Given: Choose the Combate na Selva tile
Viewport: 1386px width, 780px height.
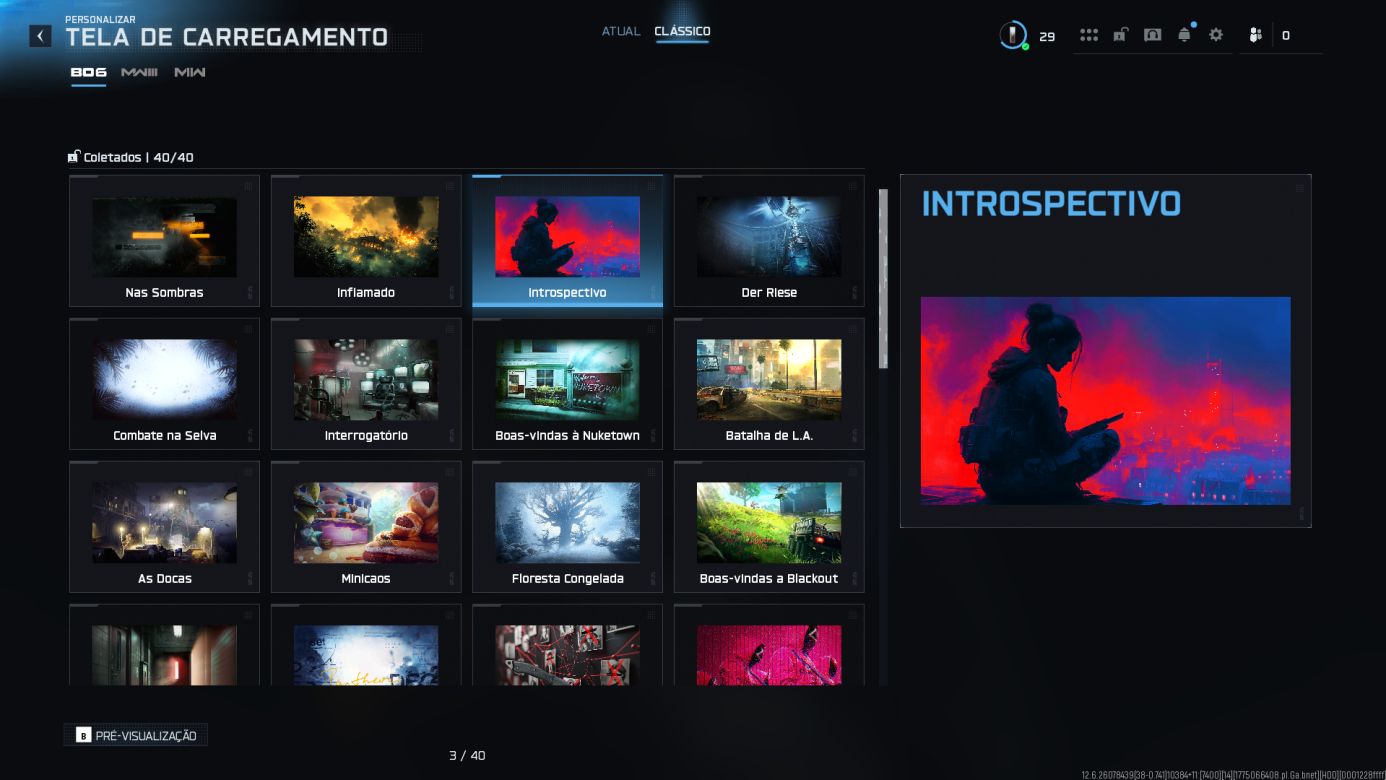Looking at the screenshot, I should (164, 384).
